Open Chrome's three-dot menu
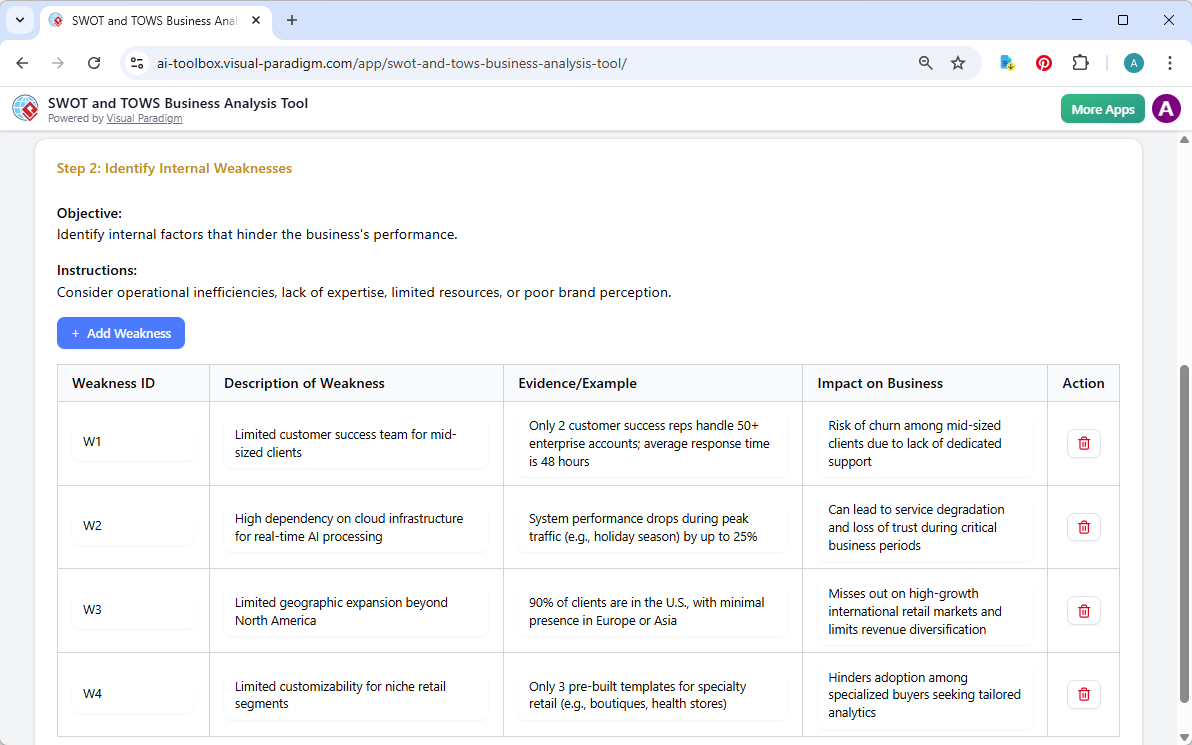The height and width of the screenshot is (745, 1192). pos(1169,62)
